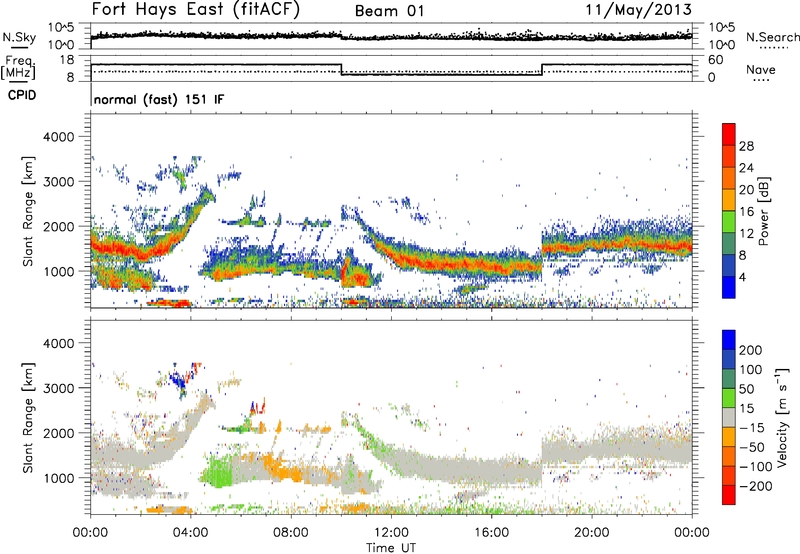Click the 'Power [dB]' colorbar title
This screenshot has width=800, height=554.
[x=763, y=211]
